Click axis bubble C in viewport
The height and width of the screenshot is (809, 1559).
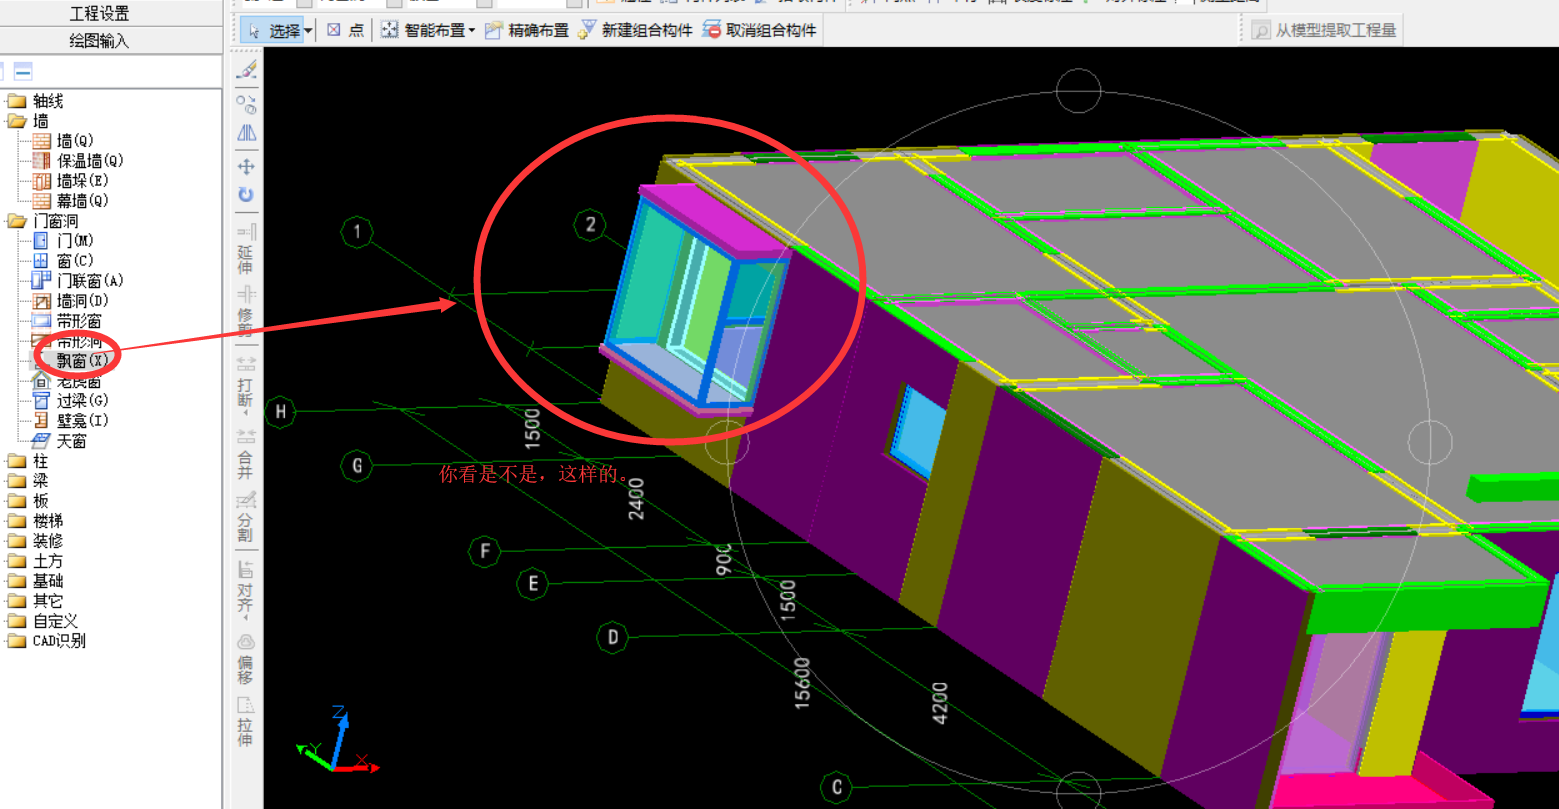(836, 787)
